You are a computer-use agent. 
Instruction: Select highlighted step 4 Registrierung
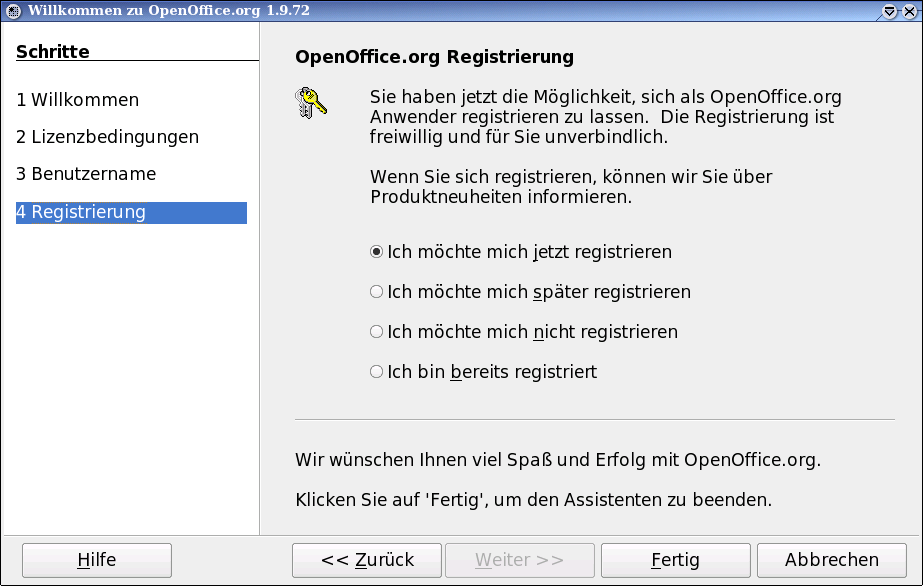click(x=81, y=212)
